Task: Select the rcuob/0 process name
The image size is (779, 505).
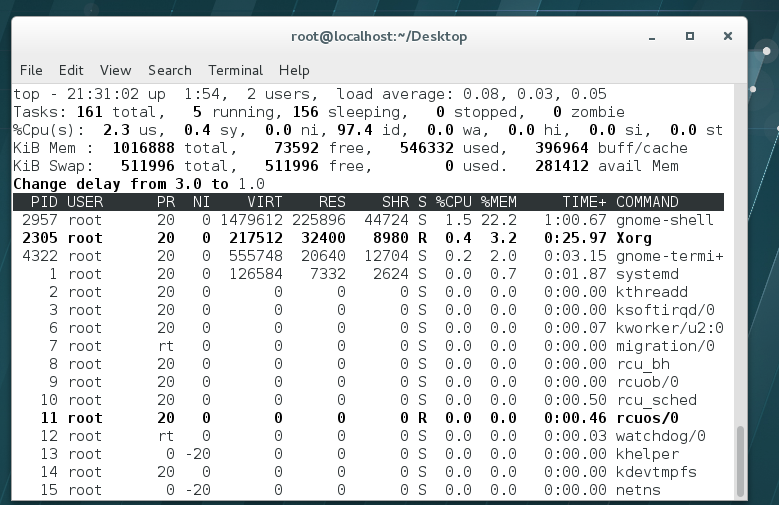Action: [647, 382]
